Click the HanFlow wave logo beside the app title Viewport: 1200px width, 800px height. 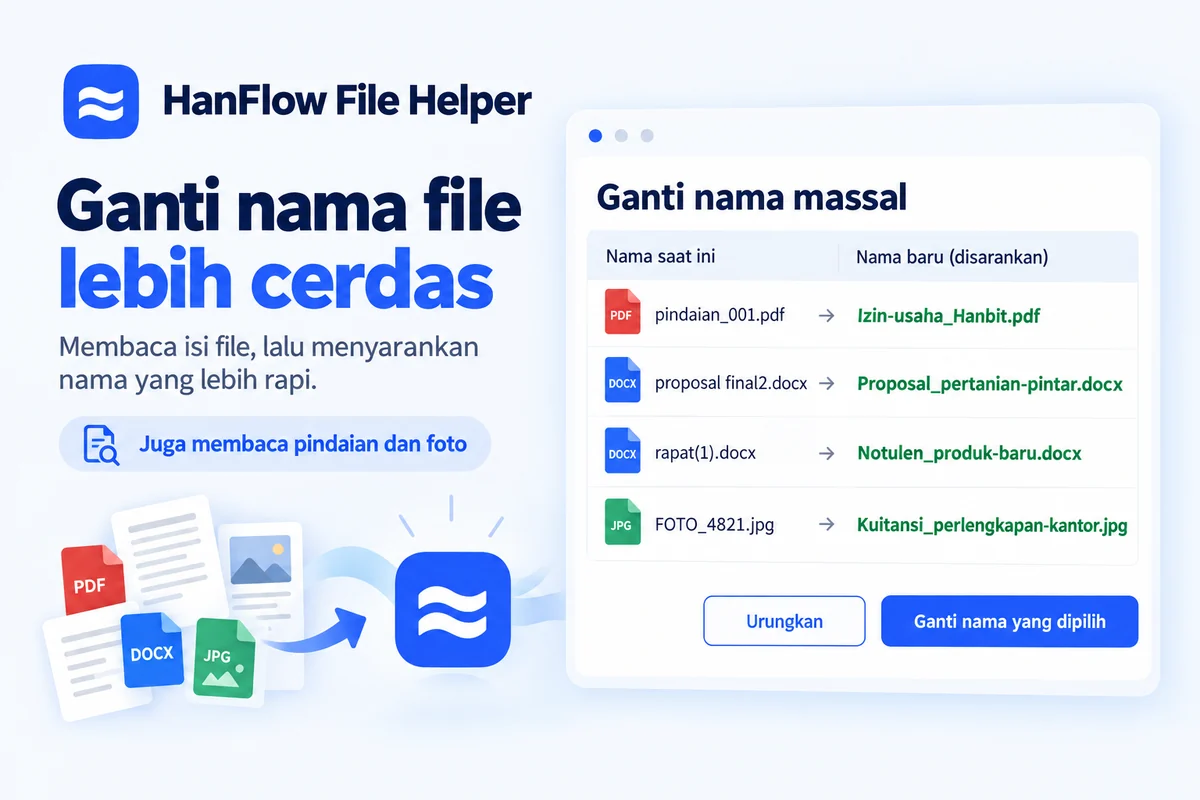[x=100, y=101]
